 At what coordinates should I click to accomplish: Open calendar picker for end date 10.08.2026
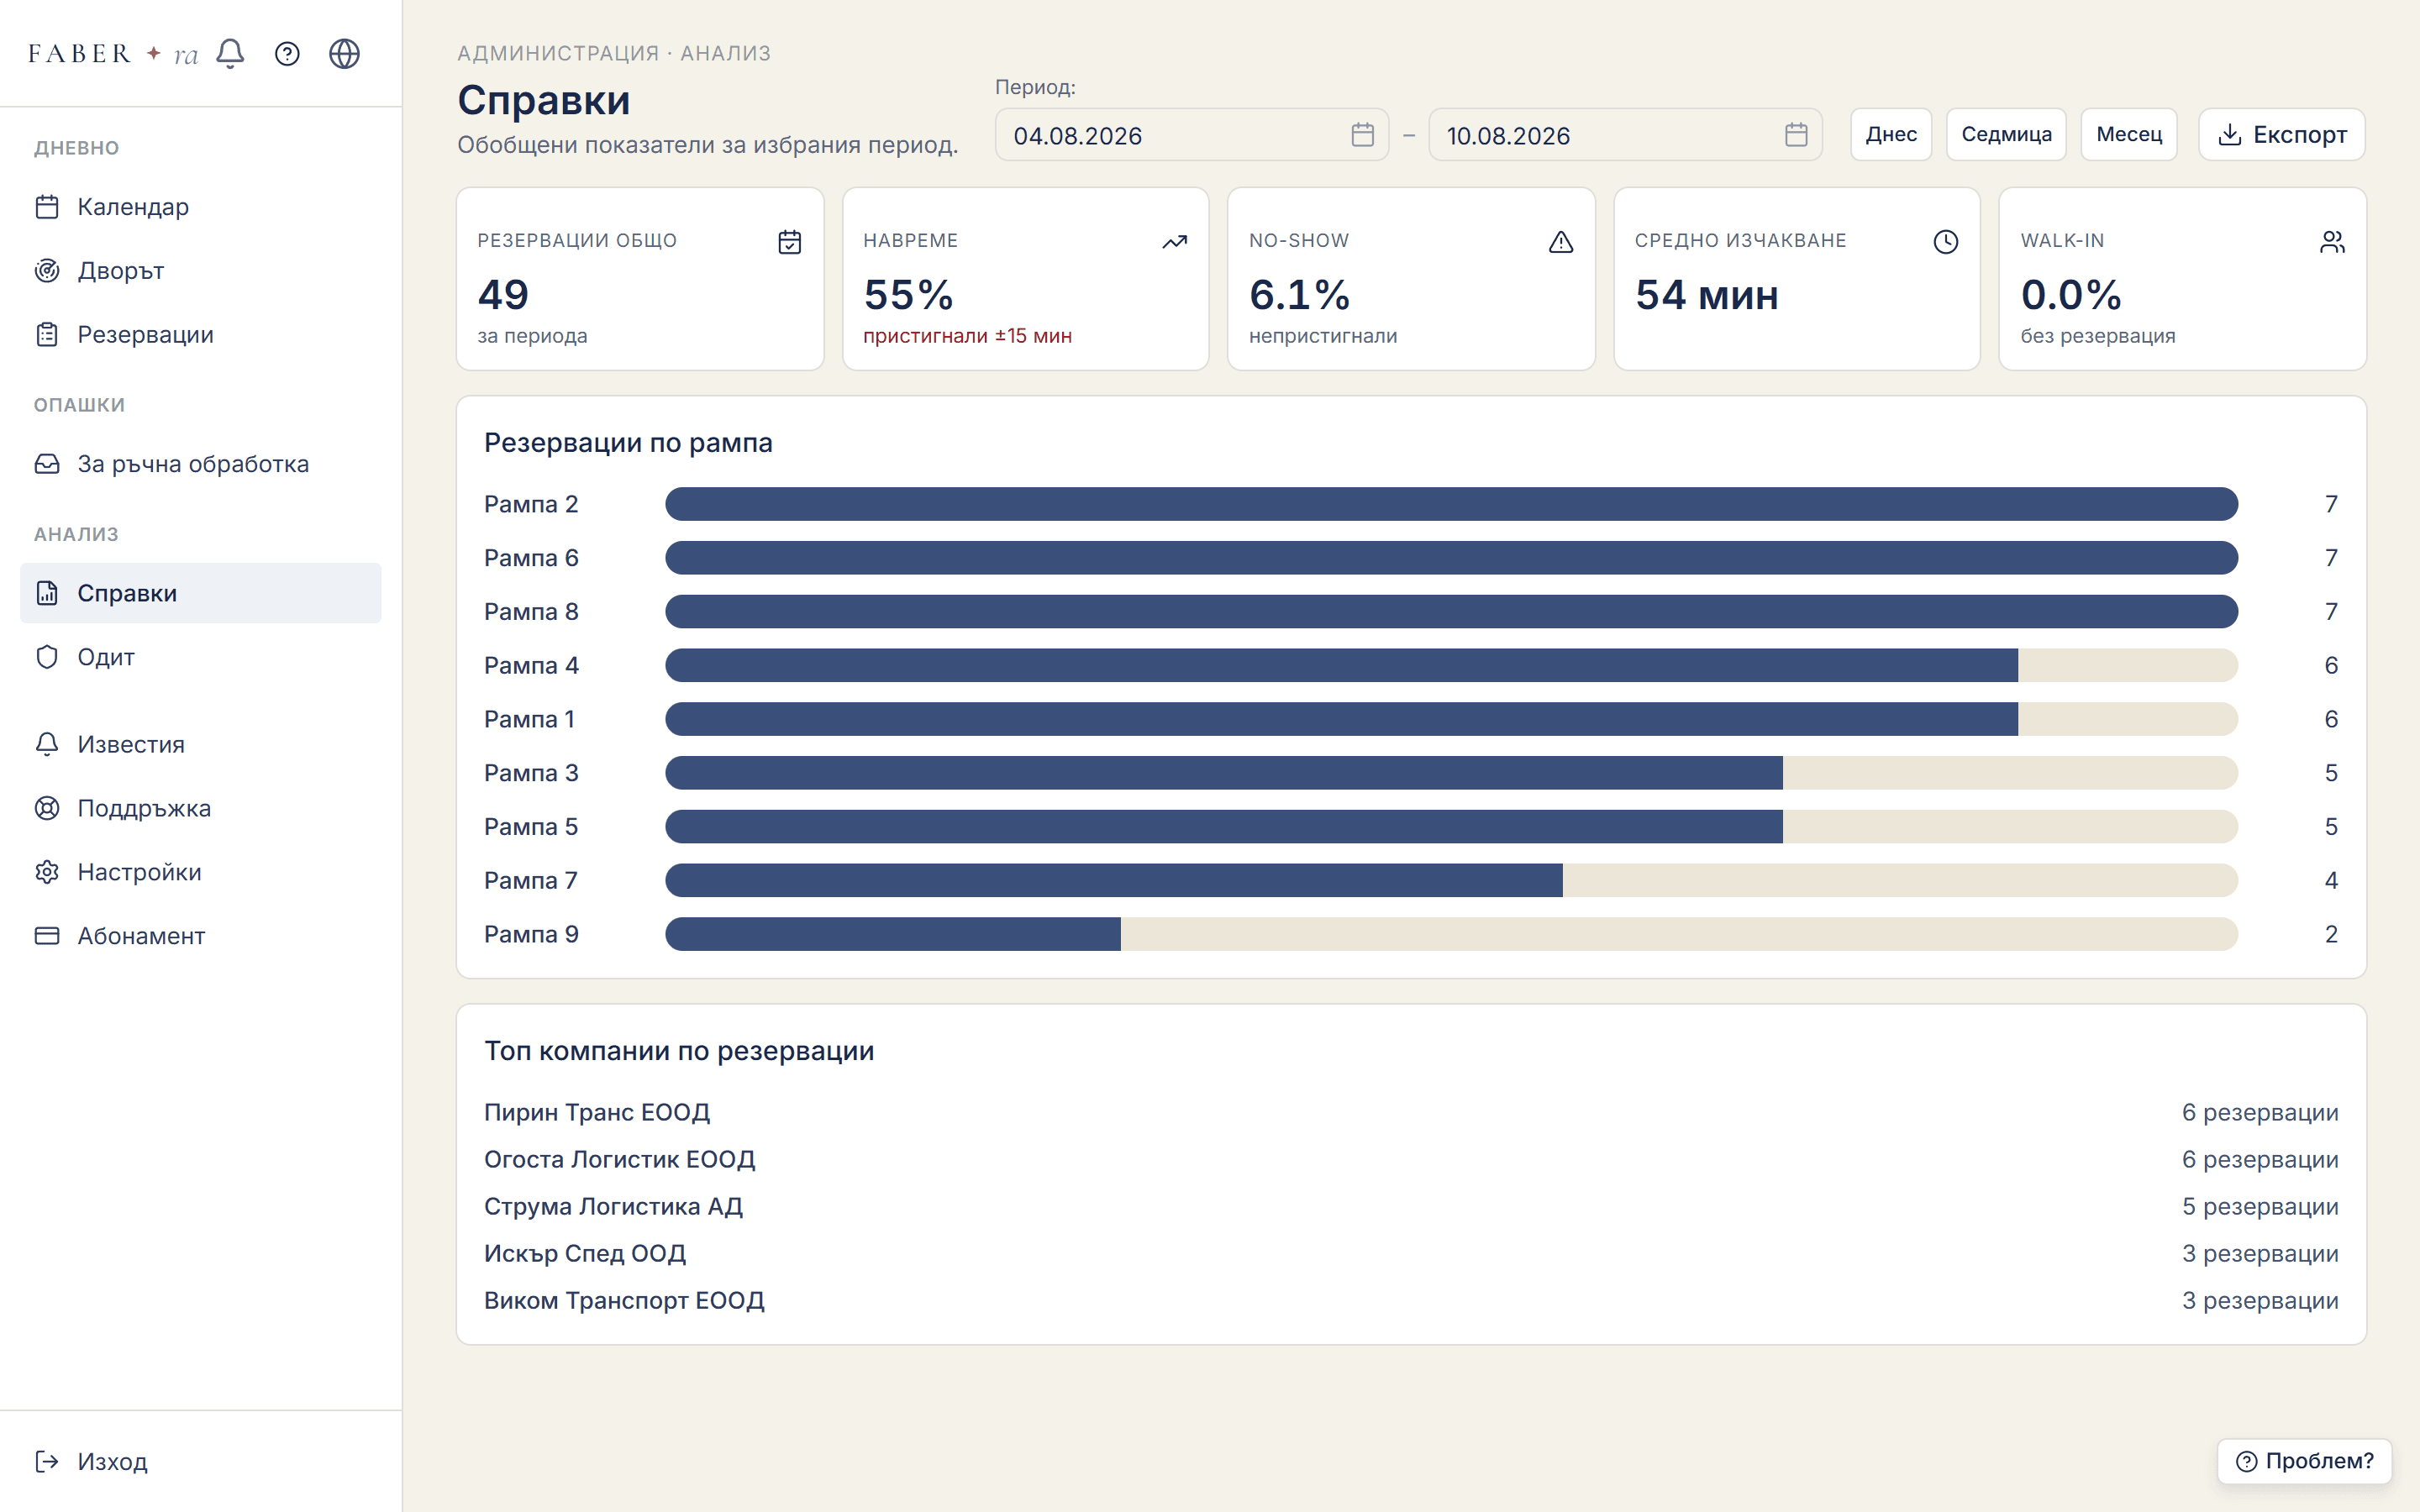[x=1796, y=134]
